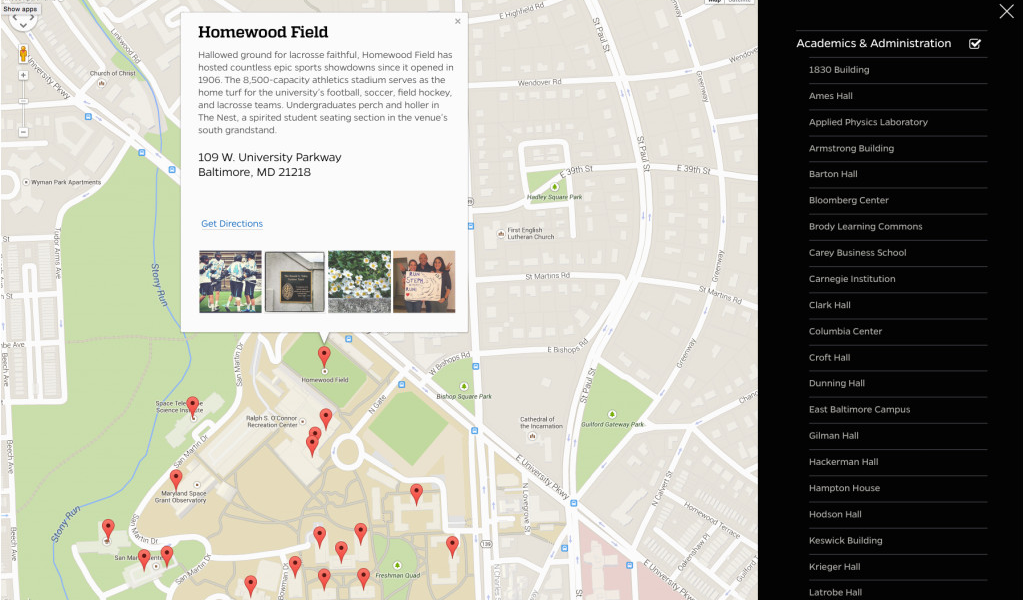Open the Get Directions link
Viewport: 1024px width, 600px height.
[x=232, y=223]
